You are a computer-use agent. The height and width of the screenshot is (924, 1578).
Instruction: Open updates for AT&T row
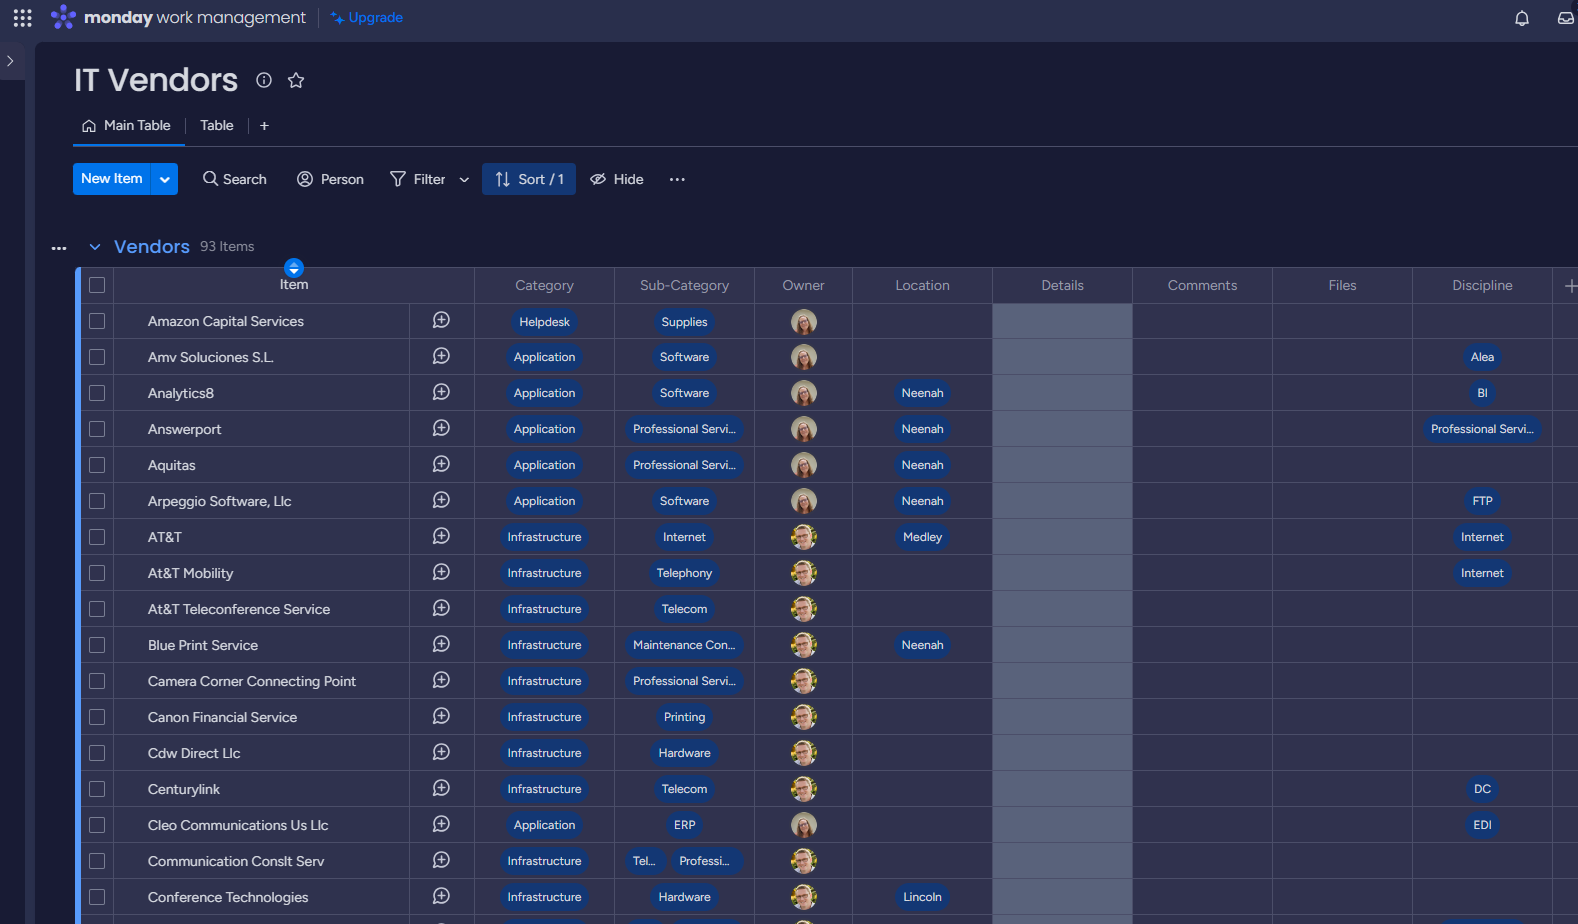point(441,536)
